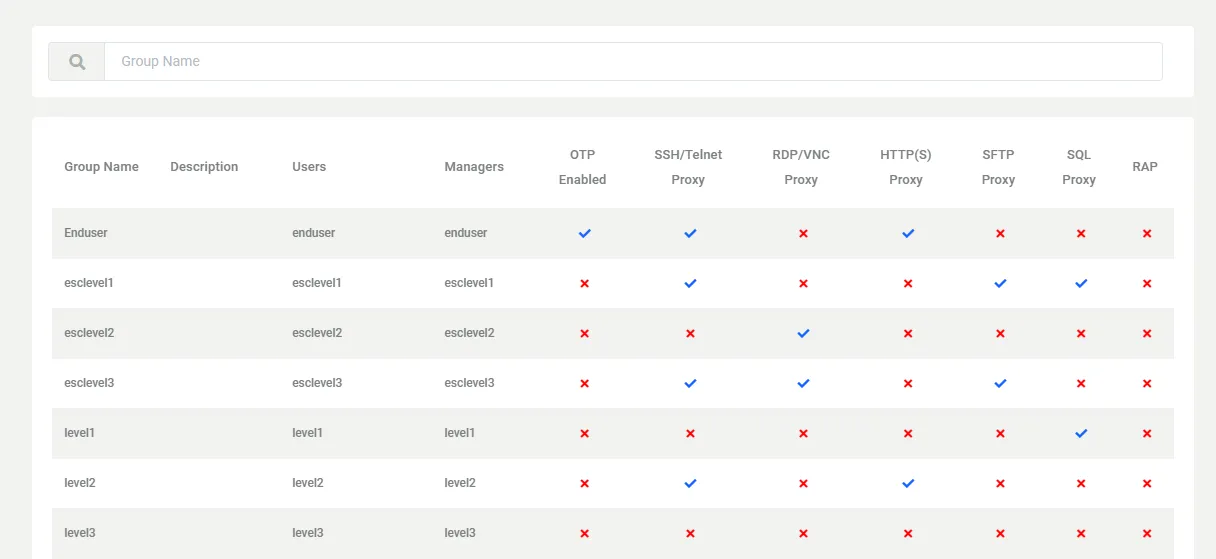
Task: Click level1 in the Users column
Action: click(x=307, y=433)
